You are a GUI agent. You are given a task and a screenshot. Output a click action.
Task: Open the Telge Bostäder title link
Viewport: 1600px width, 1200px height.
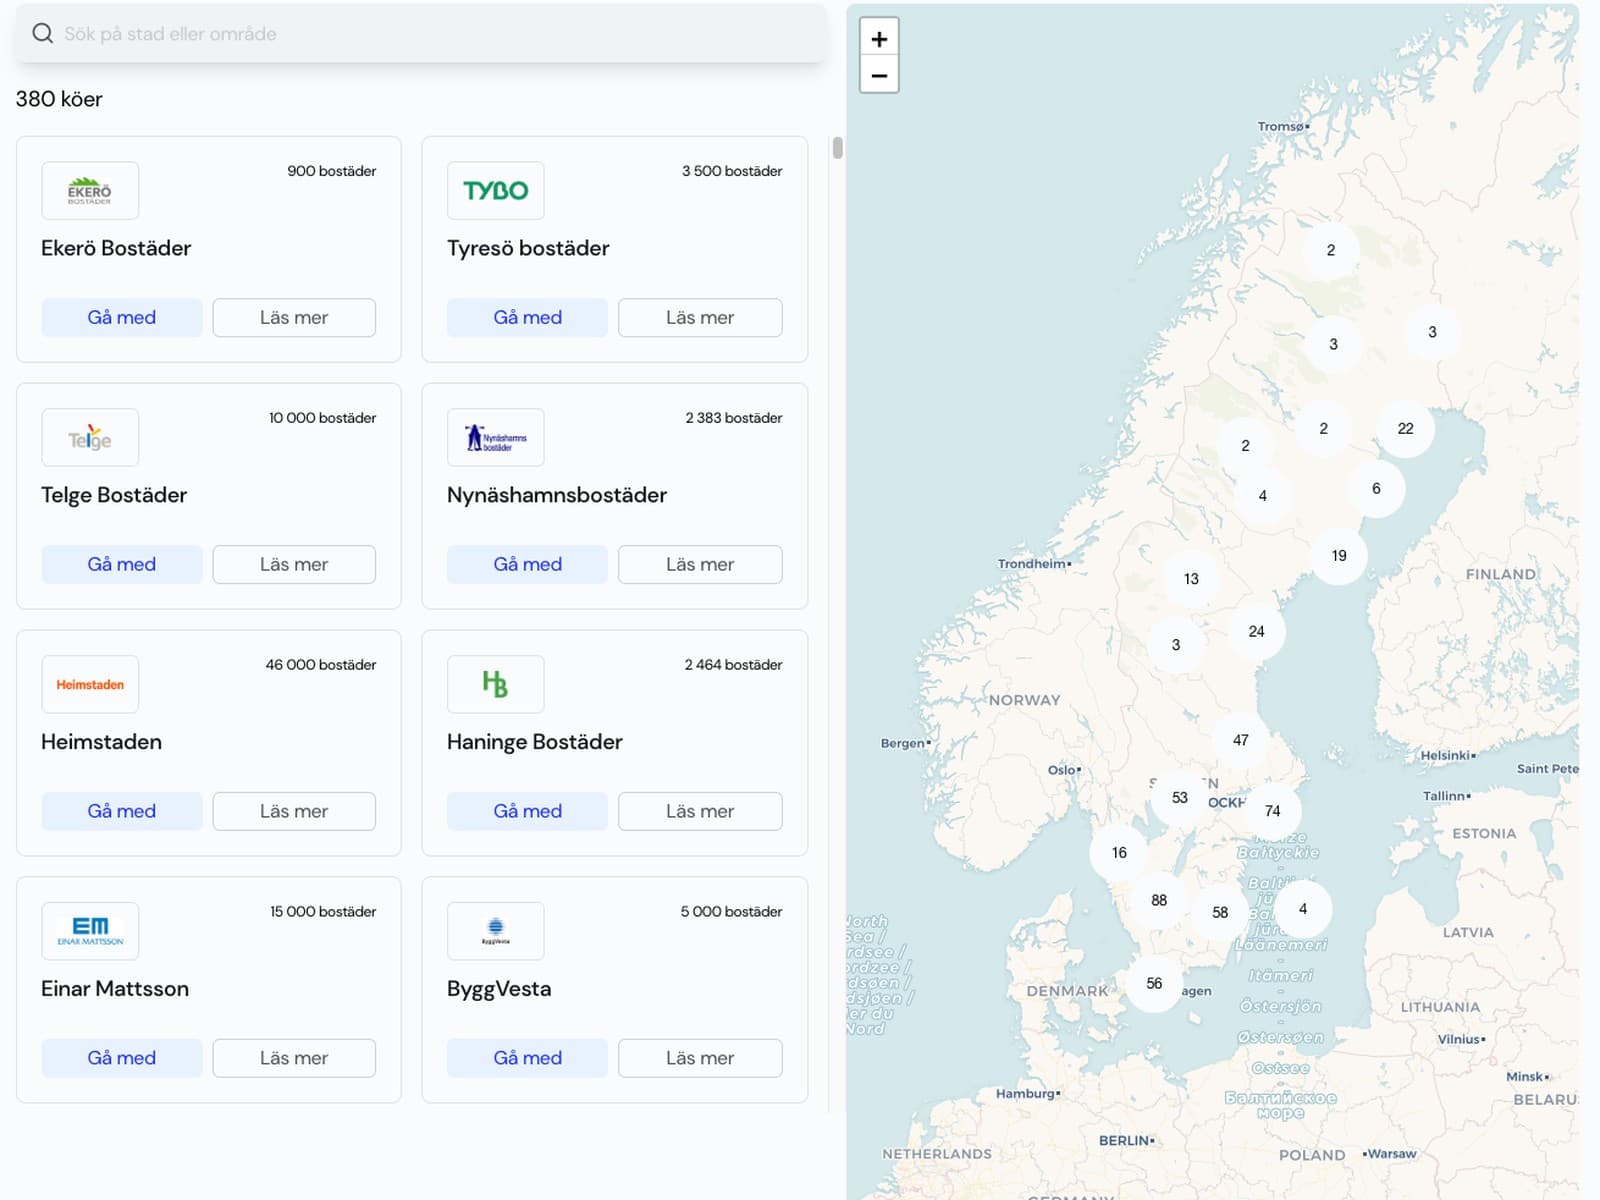pos(114,495)
